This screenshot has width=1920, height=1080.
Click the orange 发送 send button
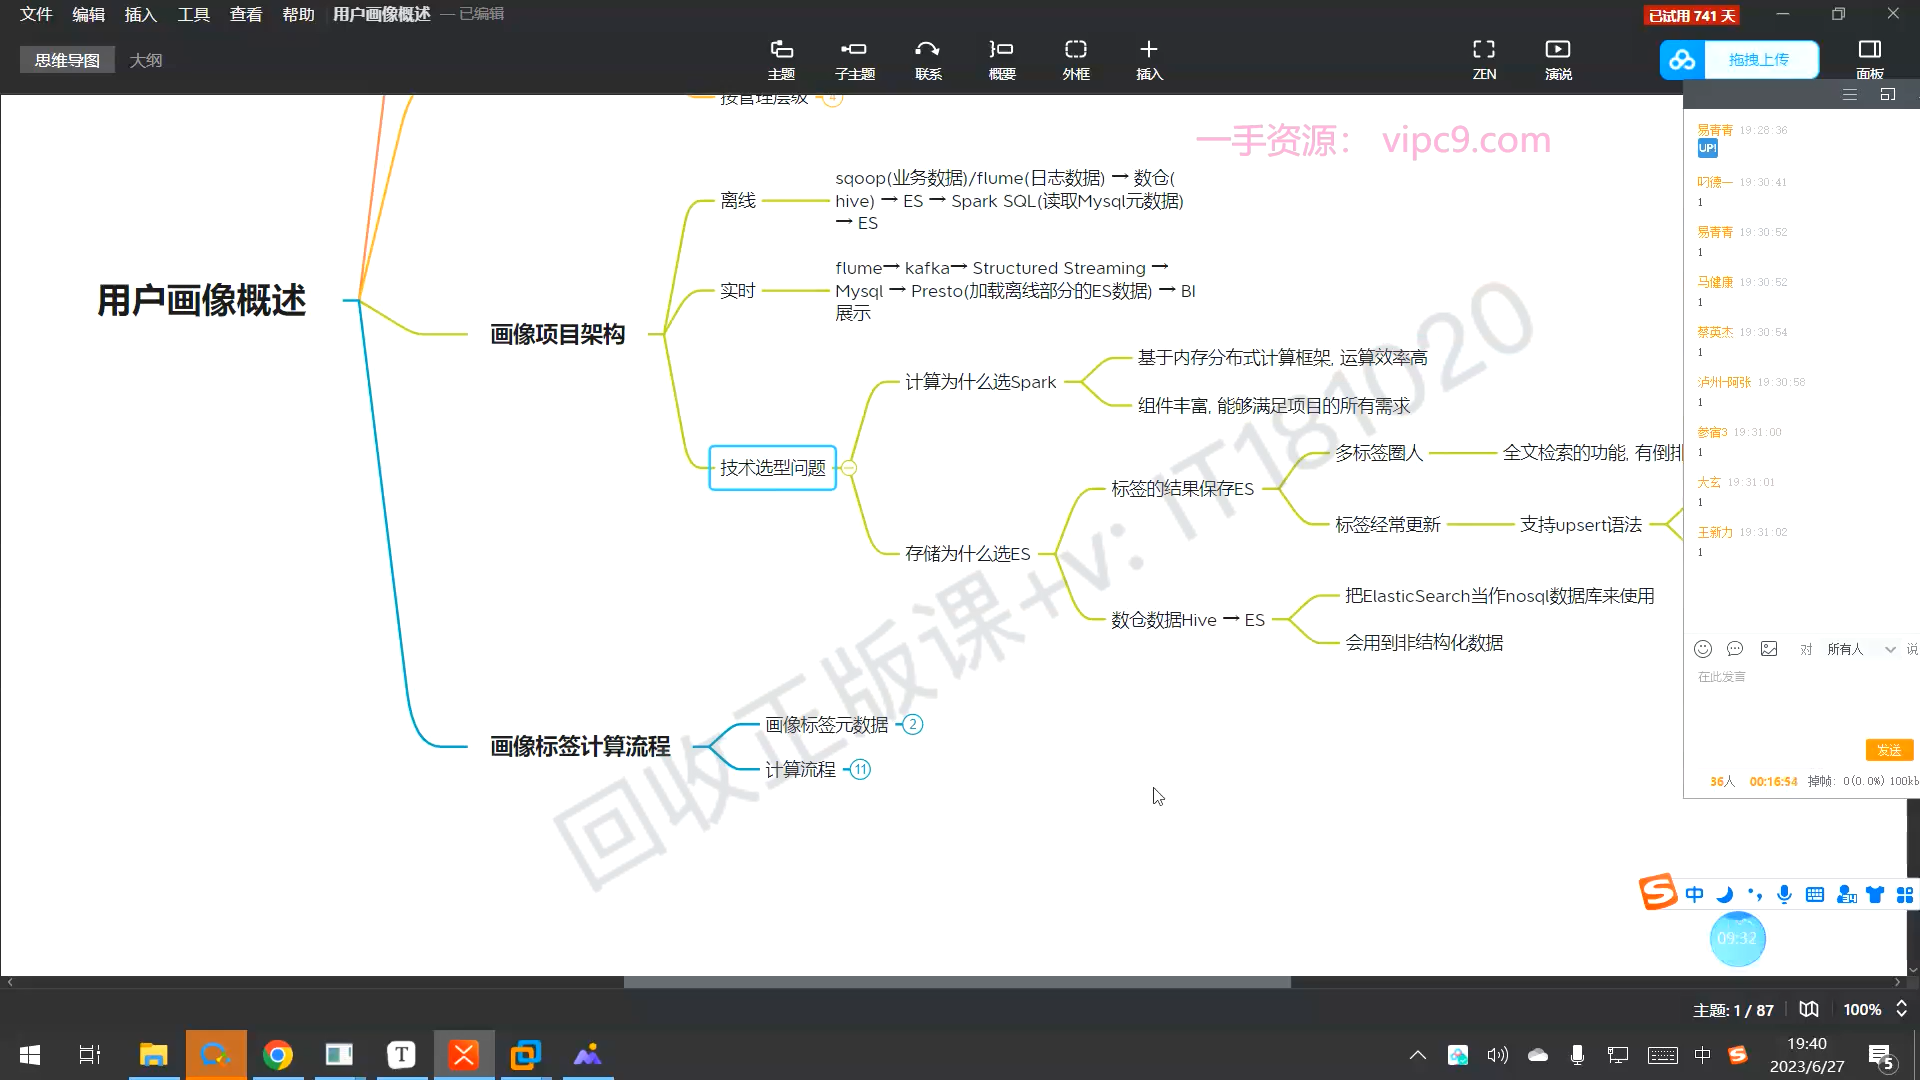click(1888, 750)
